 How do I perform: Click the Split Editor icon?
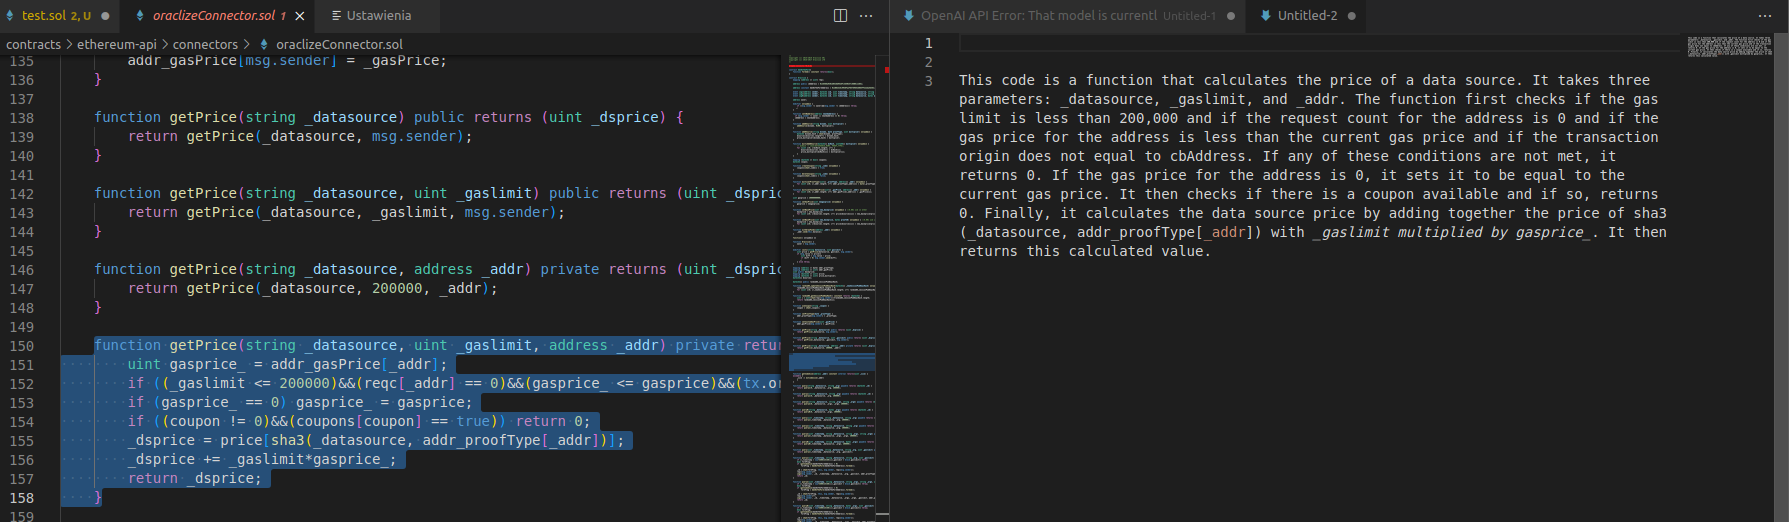coord(840,16)
